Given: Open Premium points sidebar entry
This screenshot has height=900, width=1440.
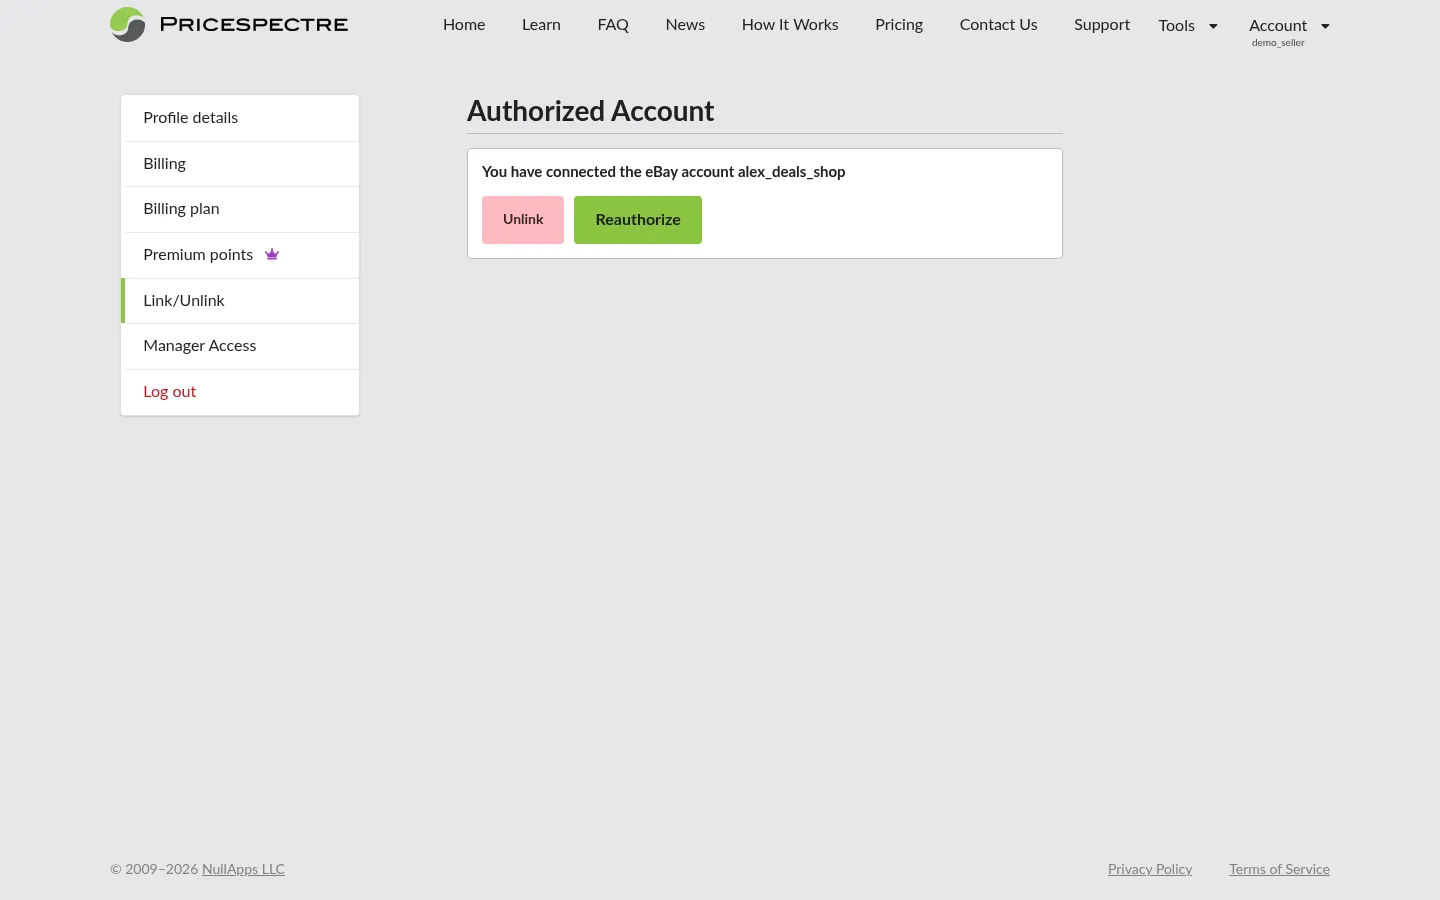Looking at the screenshot, I should [x=240, y=255].
